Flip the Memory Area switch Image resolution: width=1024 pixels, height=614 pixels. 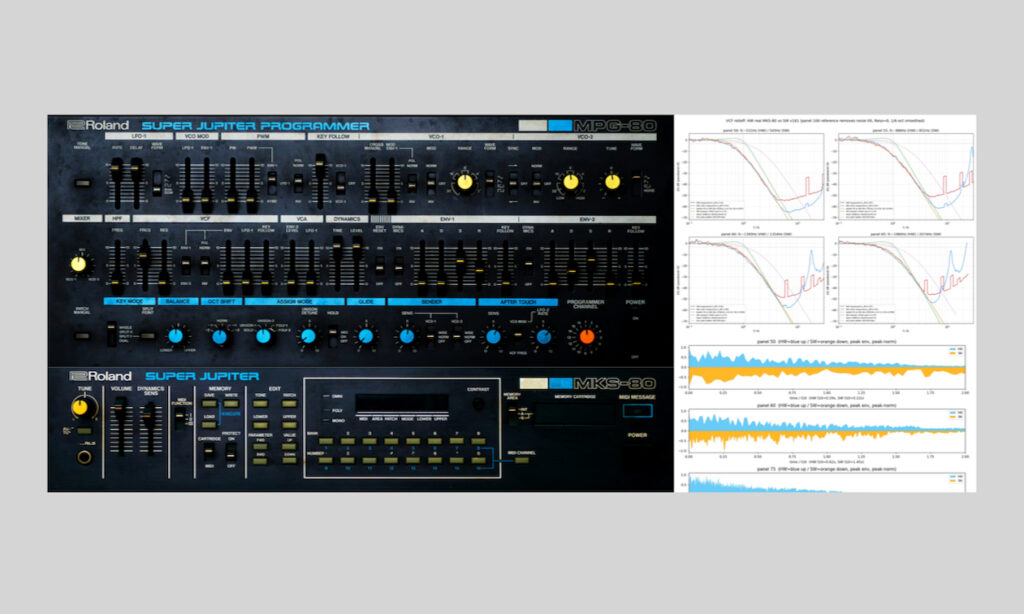(513, 414)
